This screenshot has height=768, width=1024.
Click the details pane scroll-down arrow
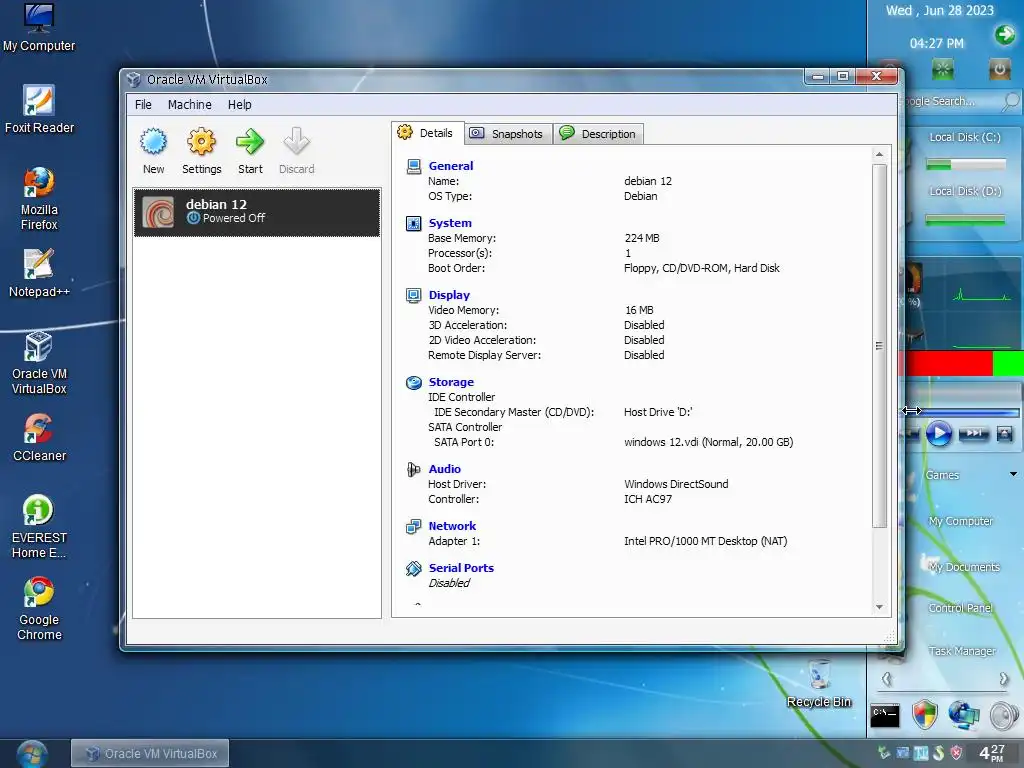click(879, 607)
